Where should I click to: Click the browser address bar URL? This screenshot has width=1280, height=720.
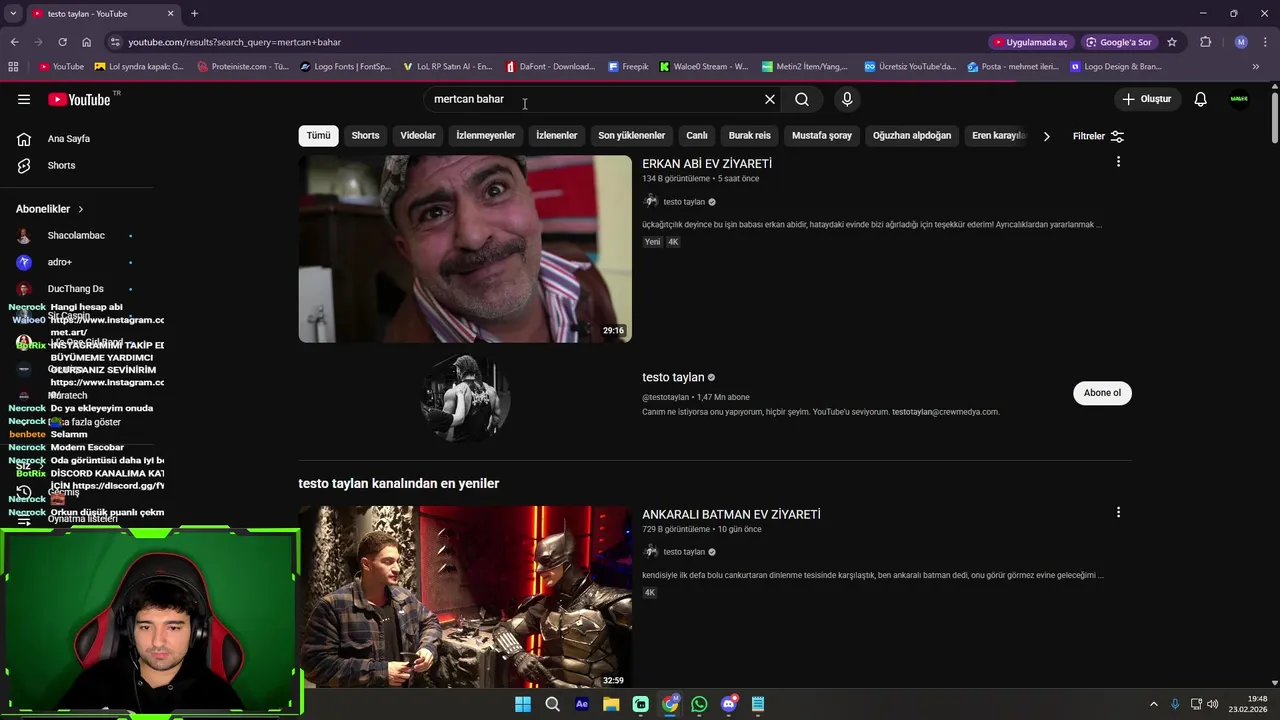(x=234, y=42)
